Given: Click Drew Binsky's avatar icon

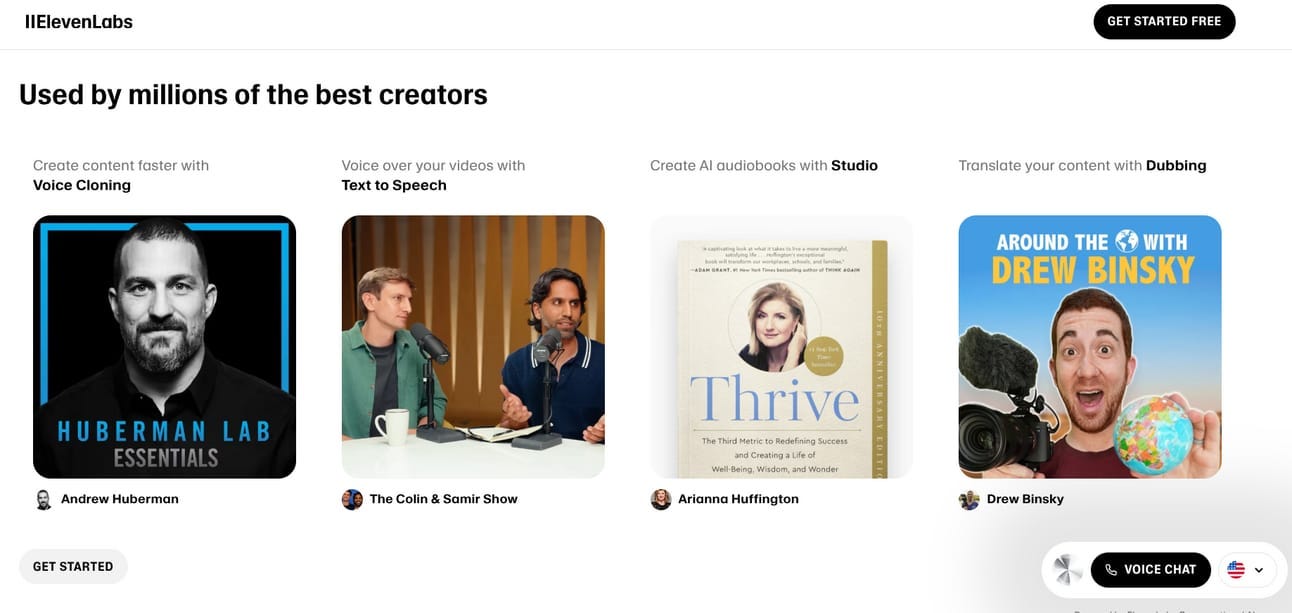Looking at the screenshot, I should click(969, 499).
